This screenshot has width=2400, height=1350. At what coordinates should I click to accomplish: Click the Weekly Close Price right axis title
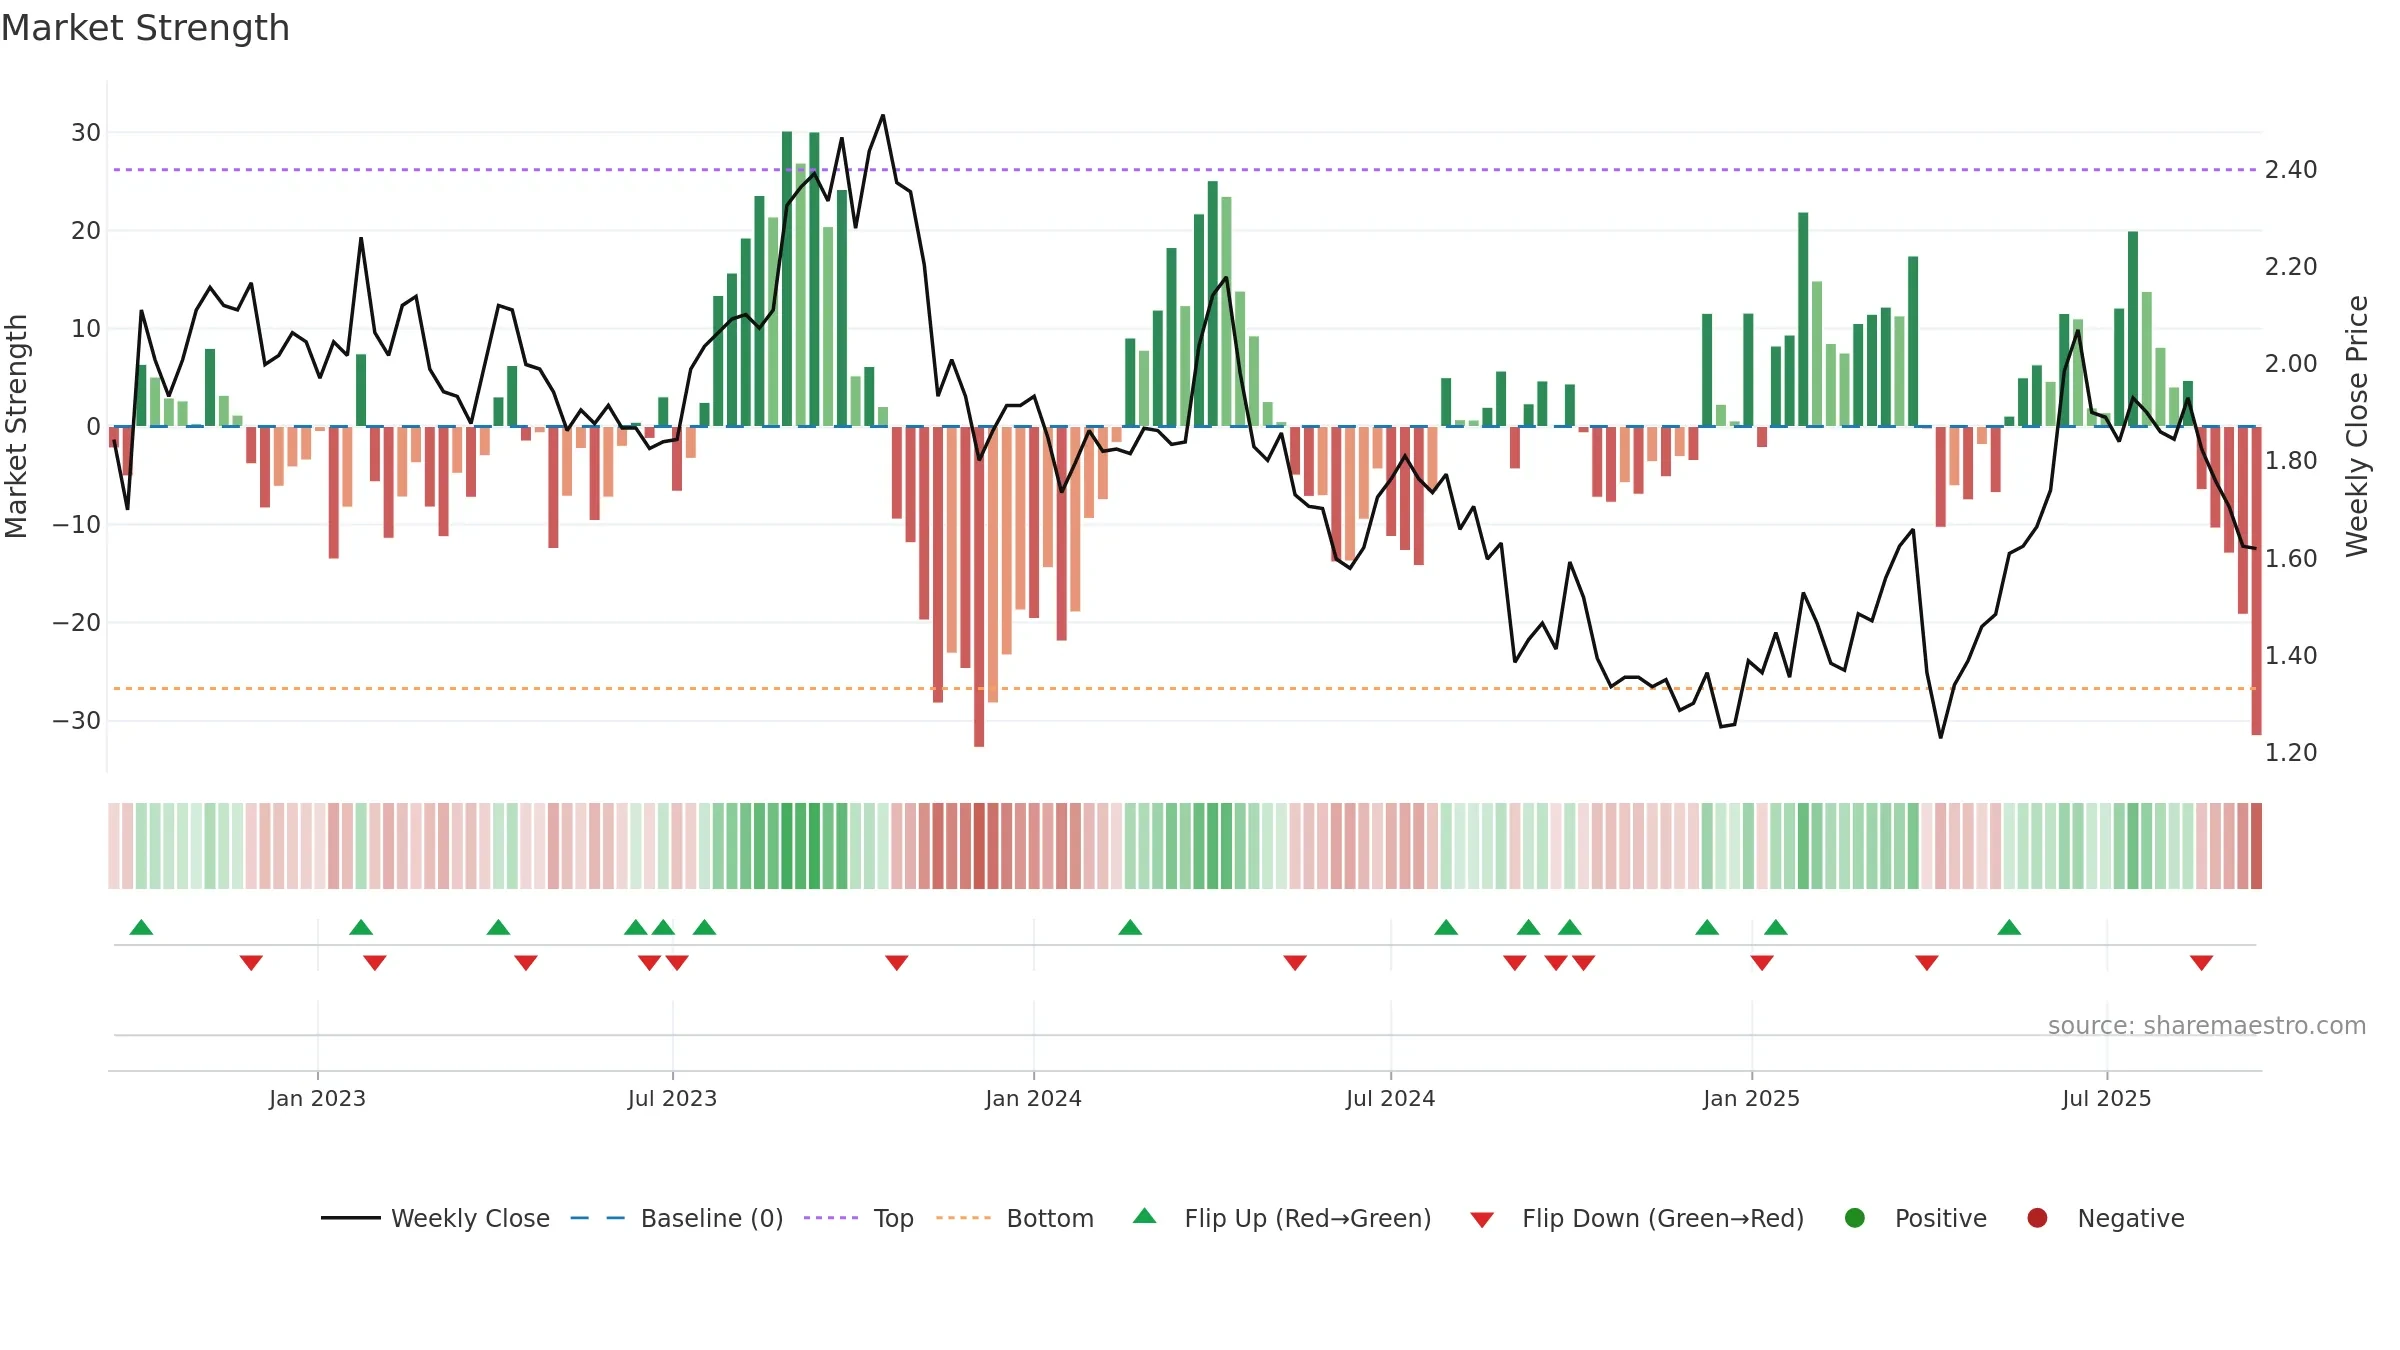pyautogui.click(x=2358, y=426)
